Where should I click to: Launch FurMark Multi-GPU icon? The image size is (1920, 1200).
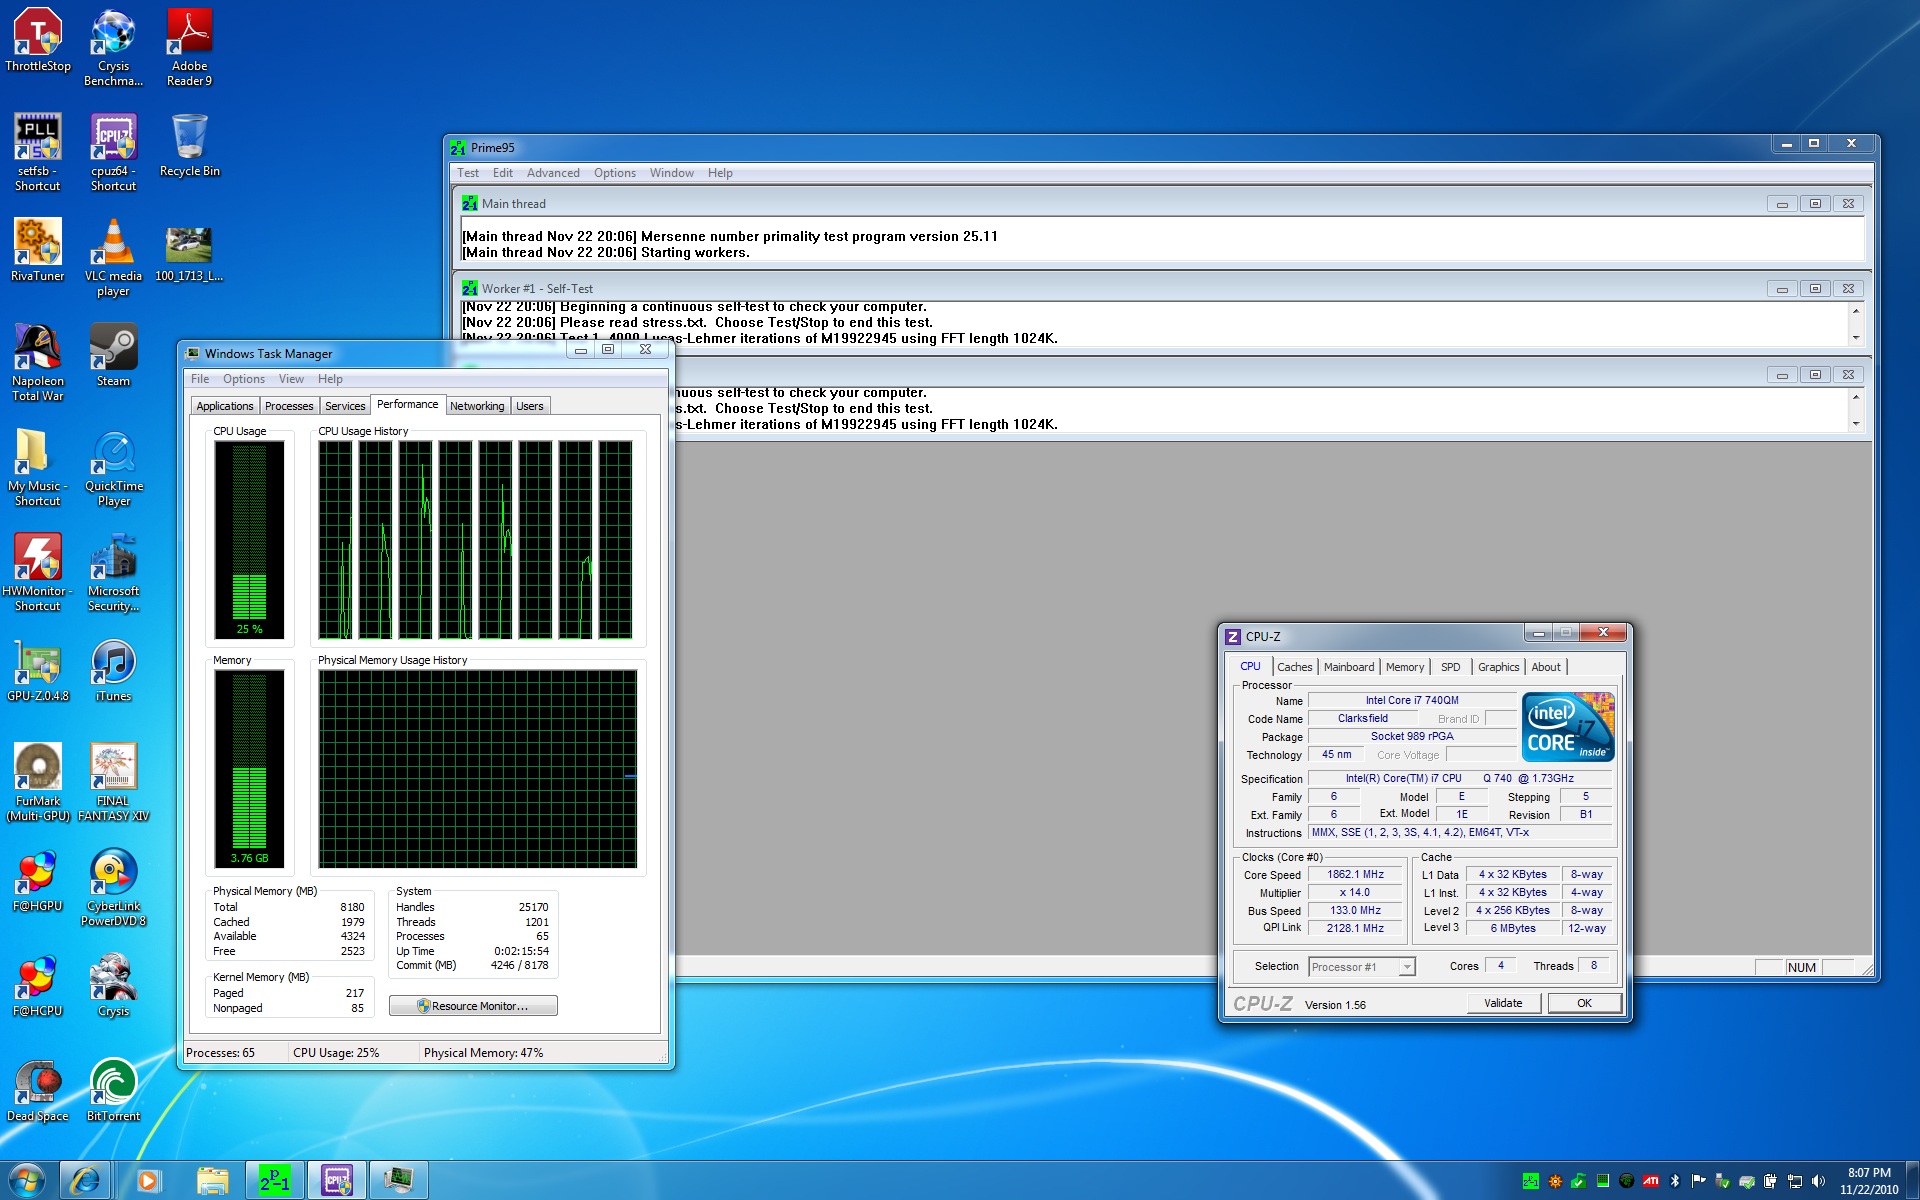point(38,782)
